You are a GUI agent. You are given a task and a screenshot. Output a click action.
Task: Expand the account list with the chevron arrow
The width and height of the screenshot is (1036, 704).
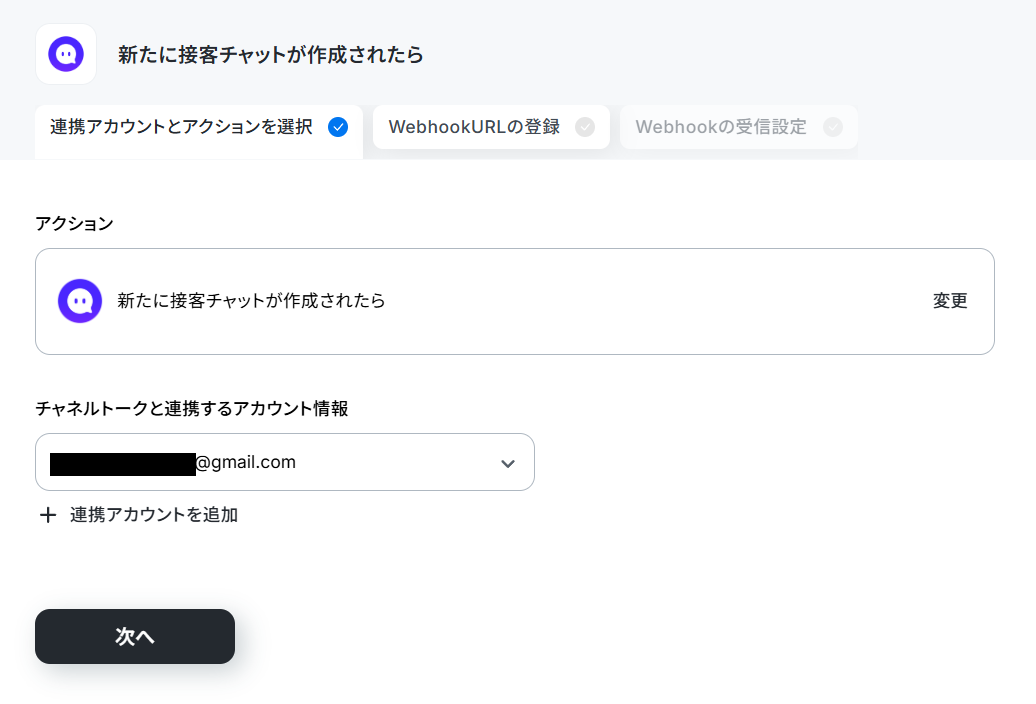pyautogui.click(x=507, y=464)
